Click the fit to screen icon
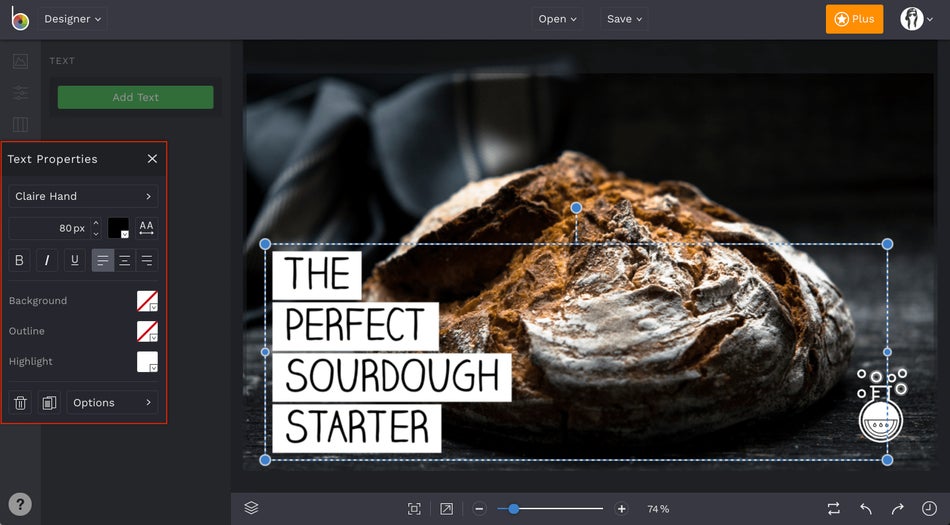Viewport: 950px width, 525px height. [414, 509]
